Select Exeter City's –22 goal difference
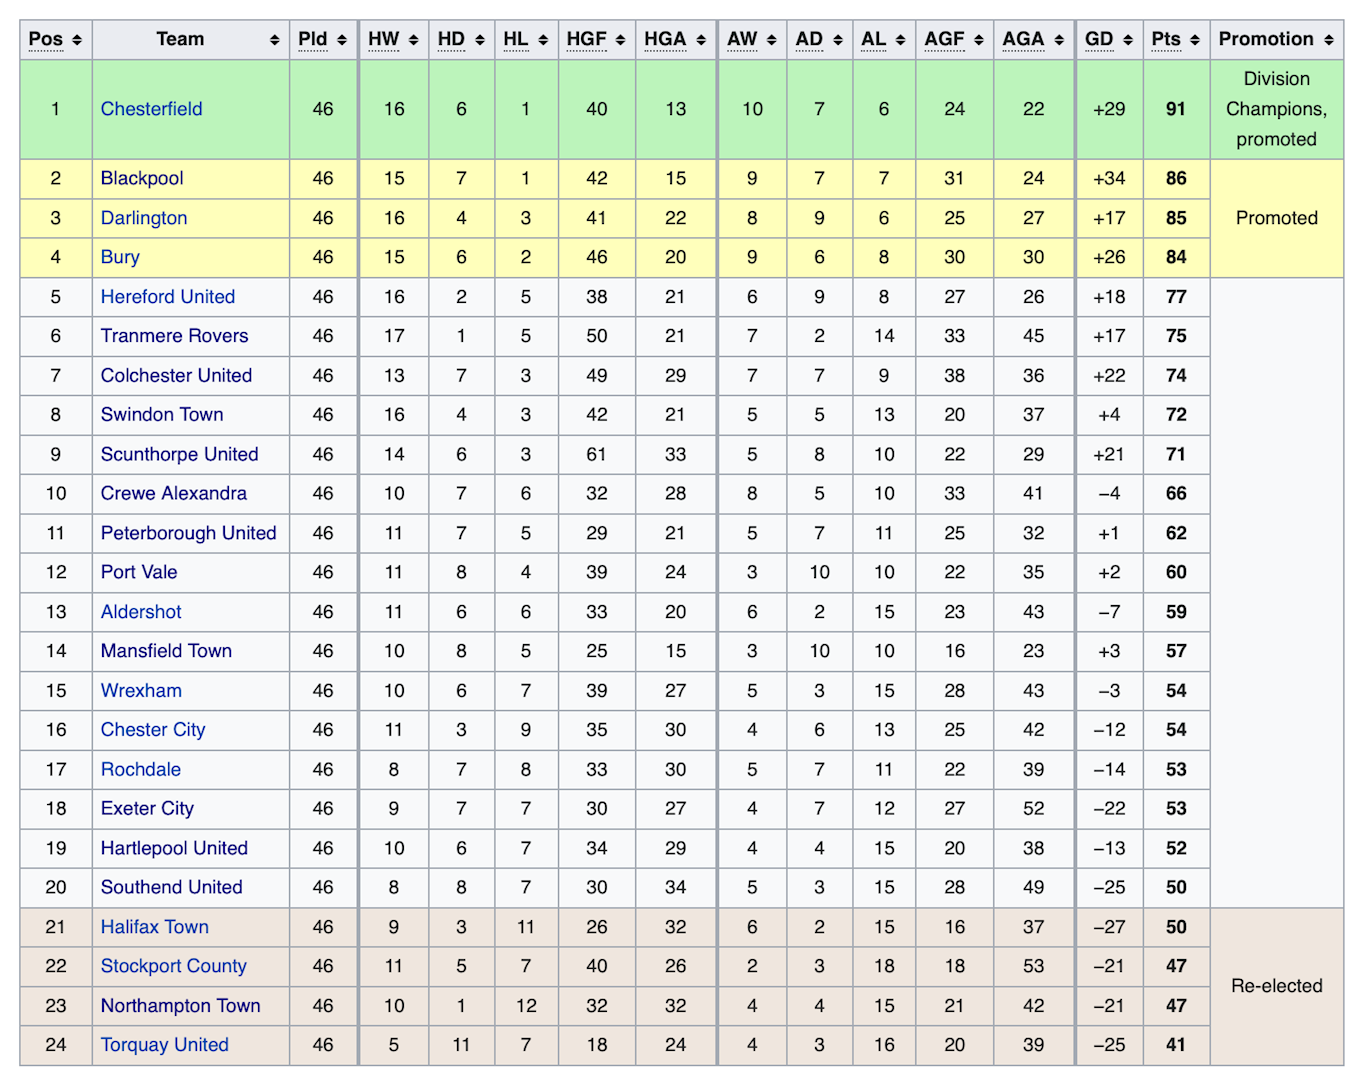1359x1079 pixels. click(x=1110, y=809)
